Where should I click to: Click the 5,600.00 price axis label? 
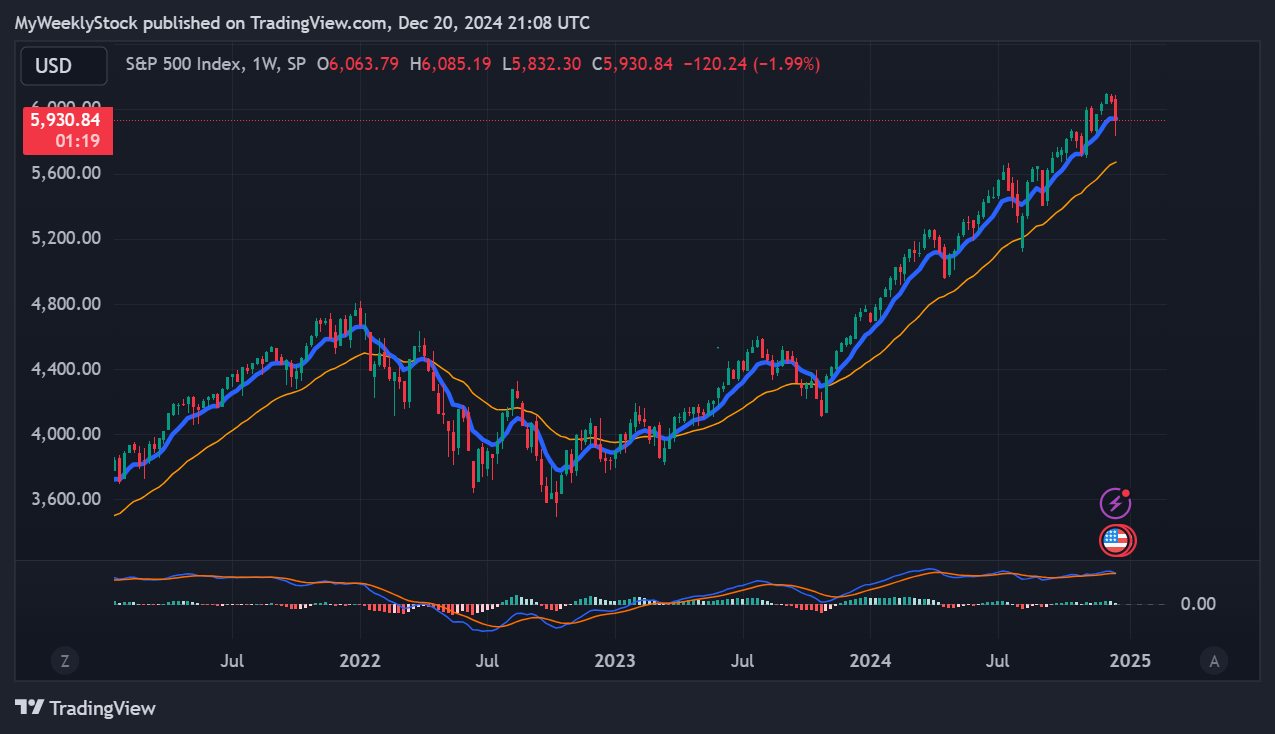[x=65, y=173]
